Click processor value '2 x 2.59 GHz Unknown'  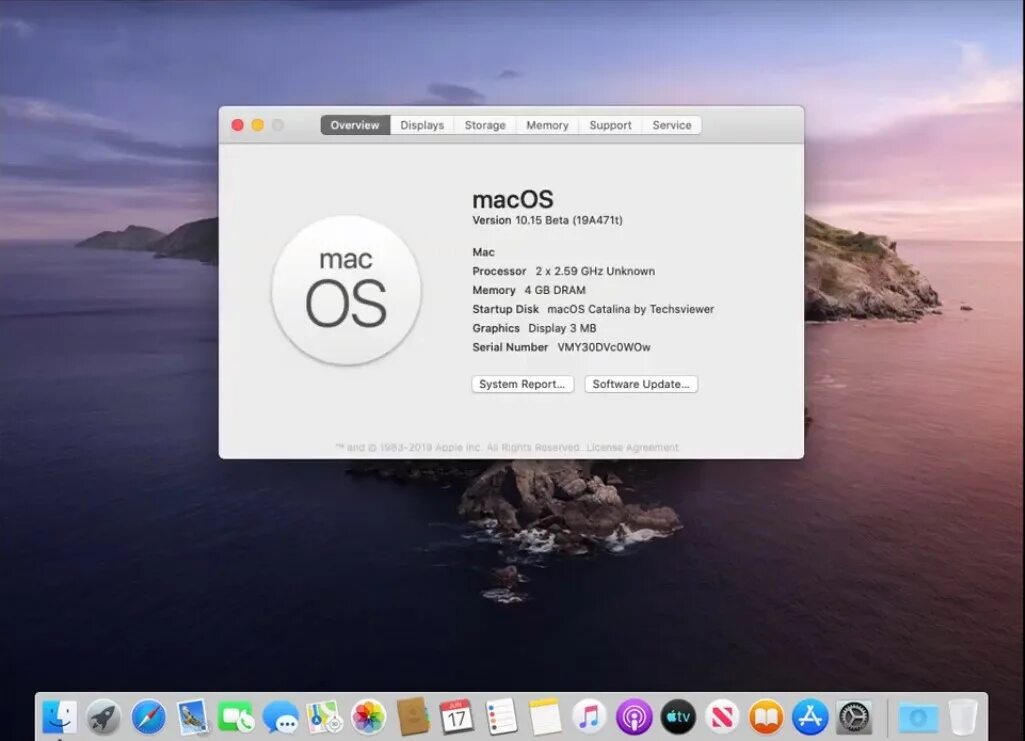[595, 271]
